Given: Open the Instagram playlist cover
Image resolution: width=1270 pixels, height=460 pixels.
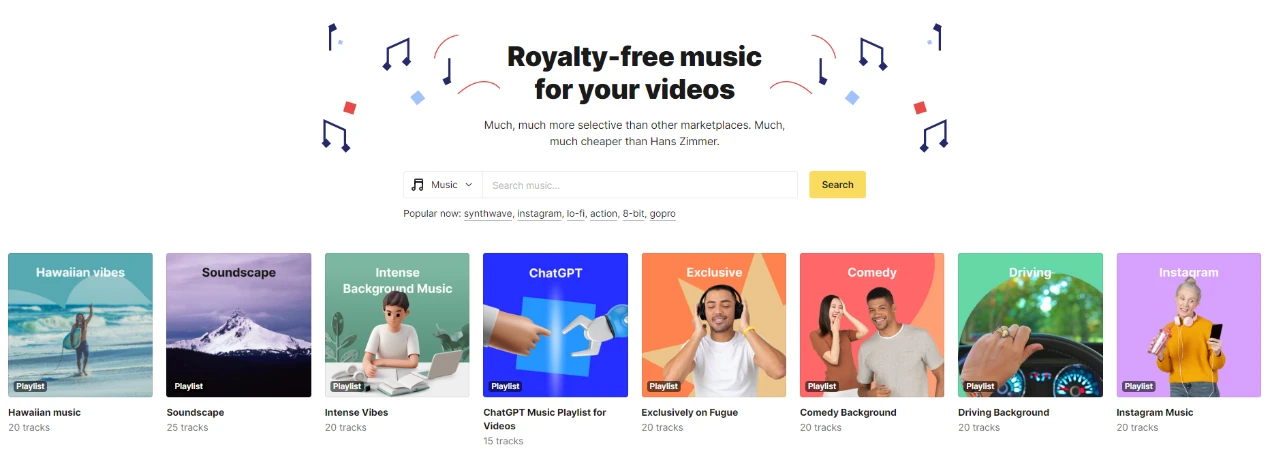Looking at the screenshot, I should pos(1189,325).
